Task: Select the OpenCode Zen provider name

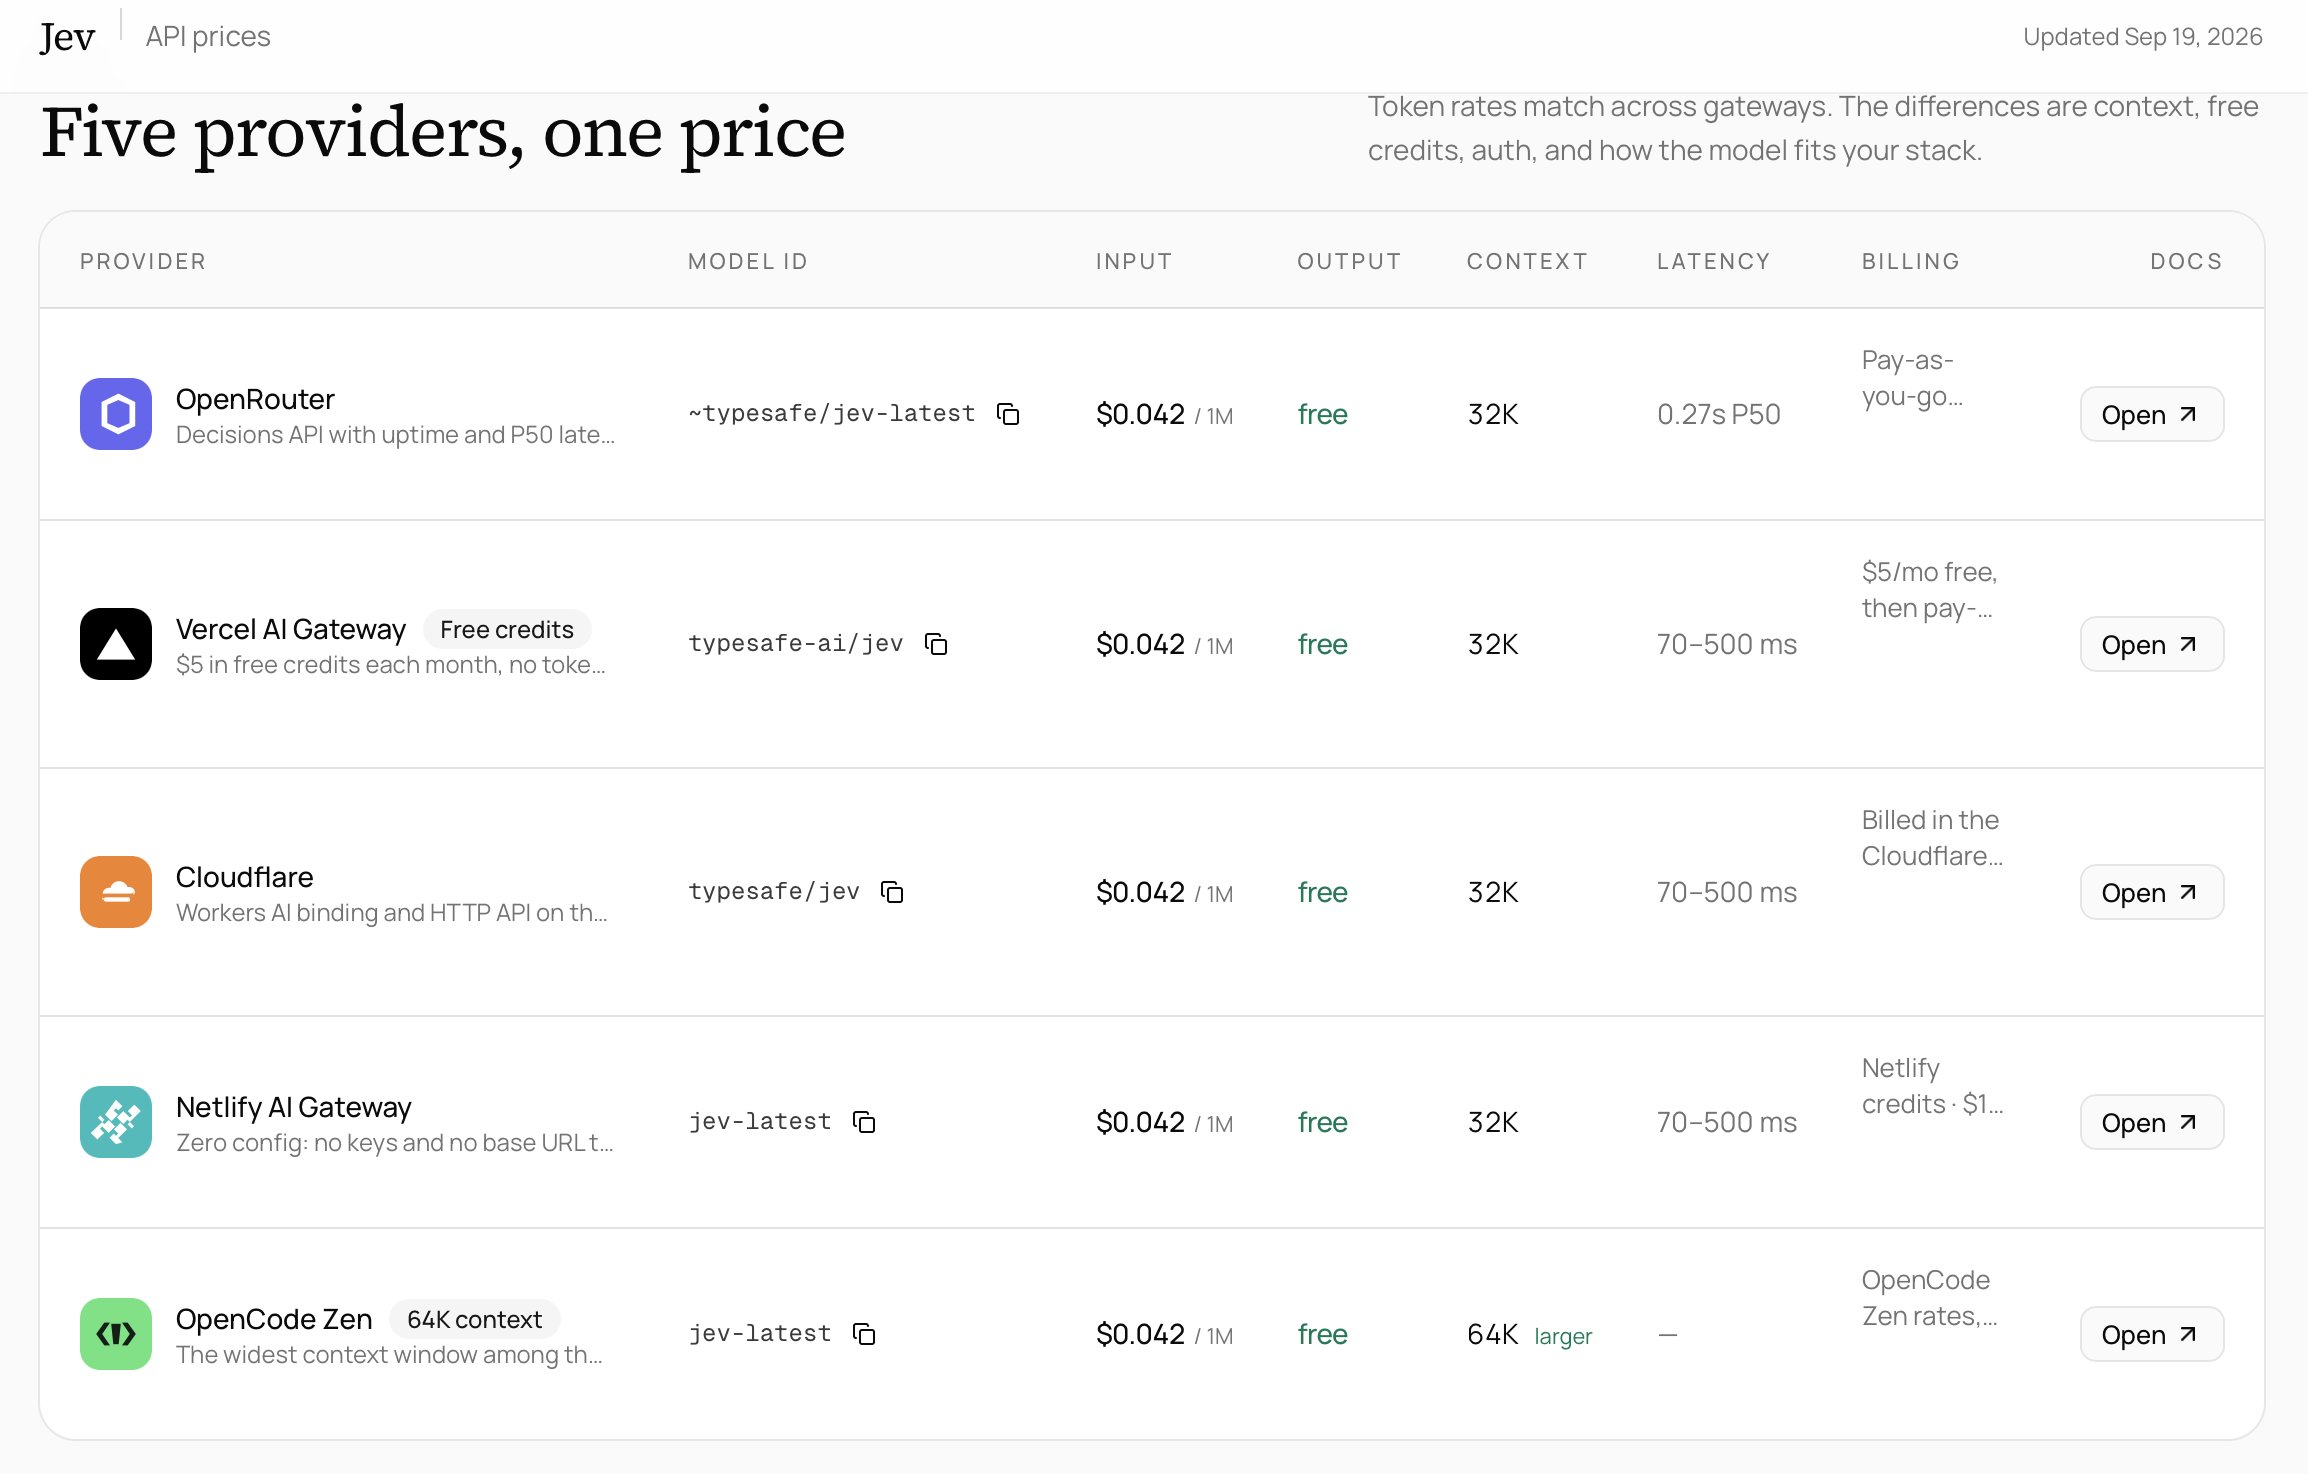Action: (274, 1319)
